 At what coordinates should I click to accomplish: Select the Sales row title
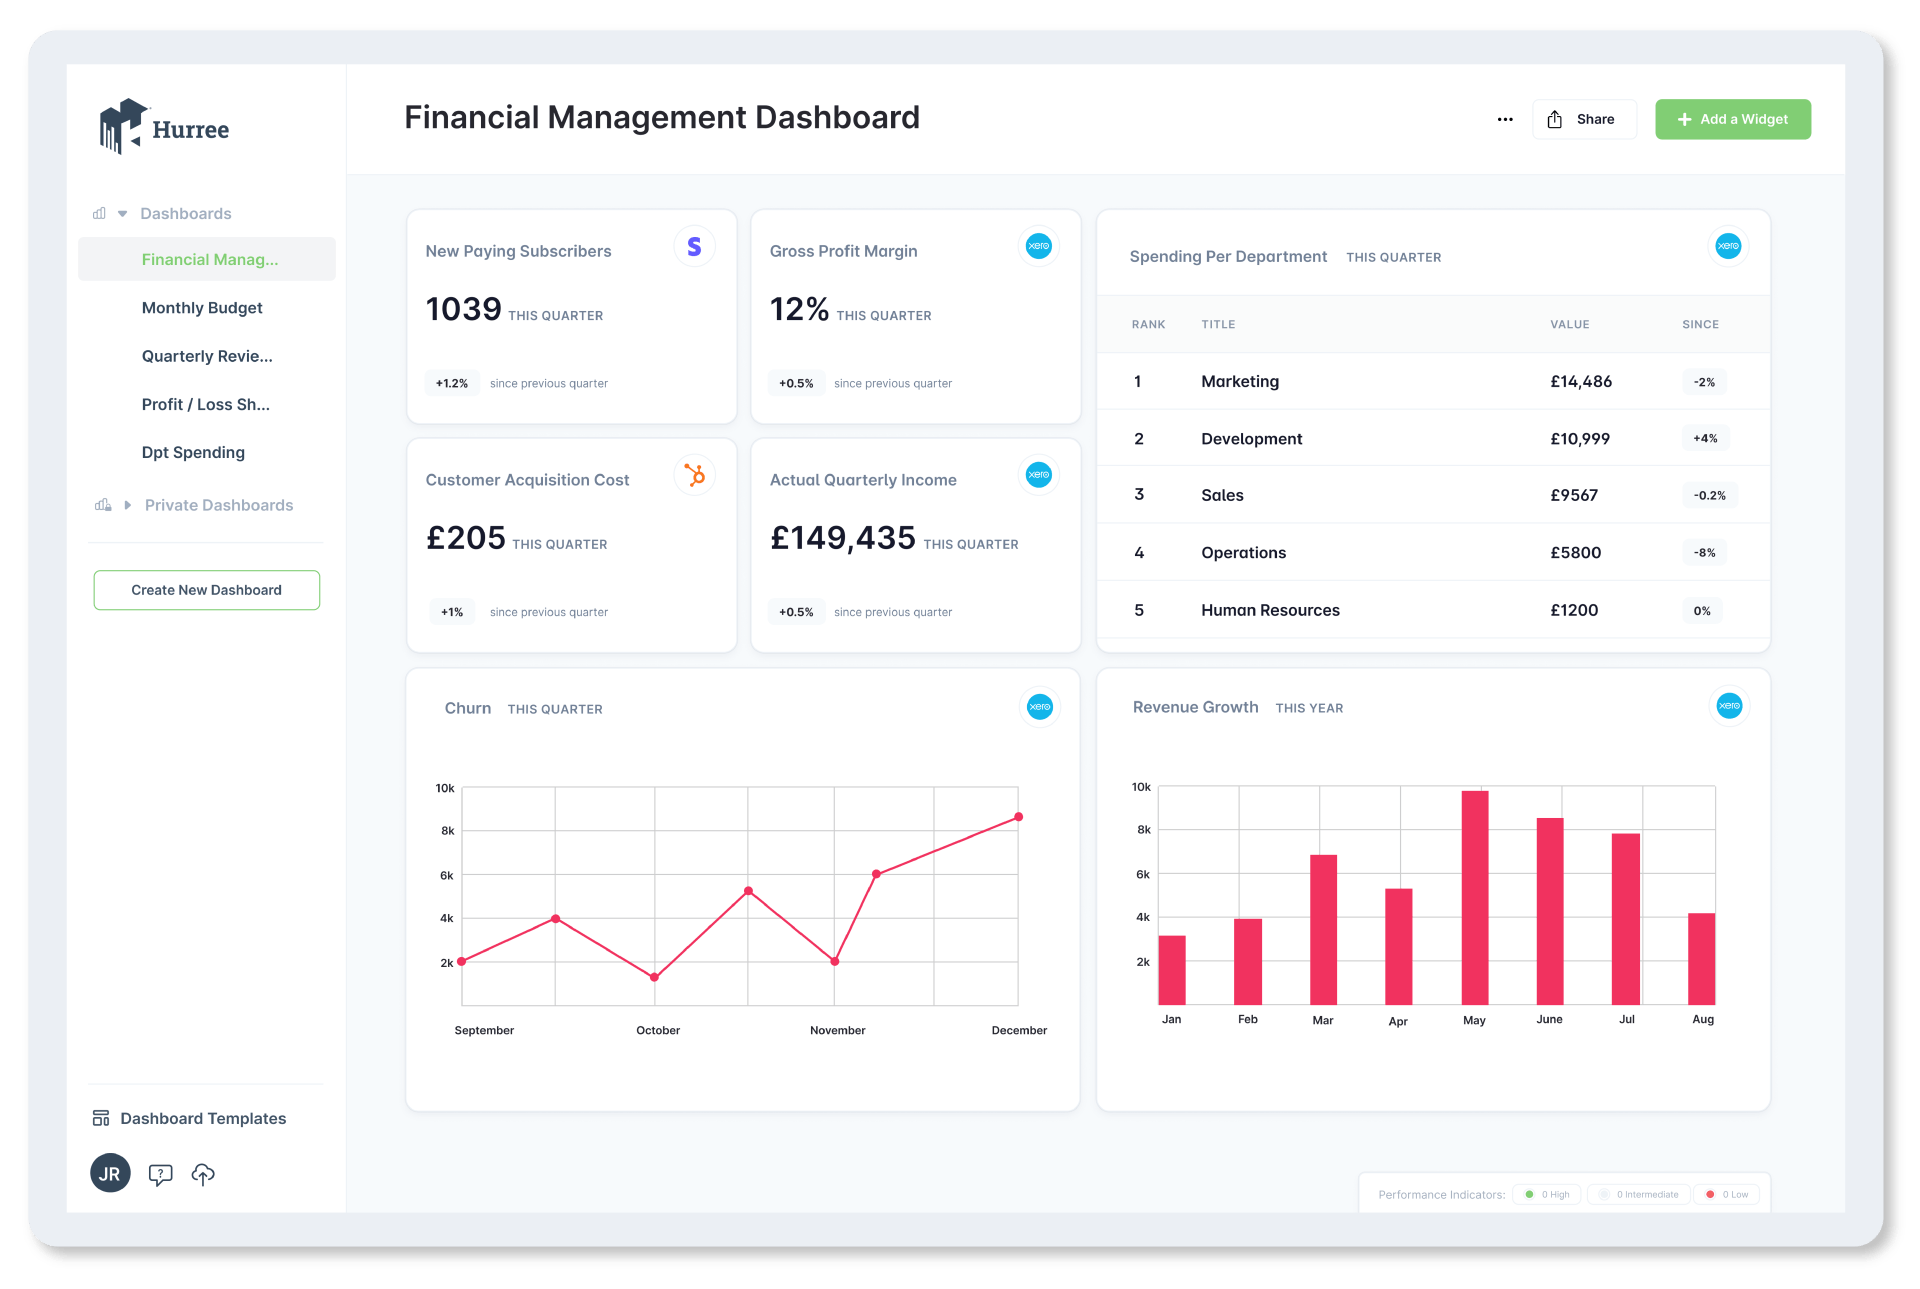coord(1222,495)
